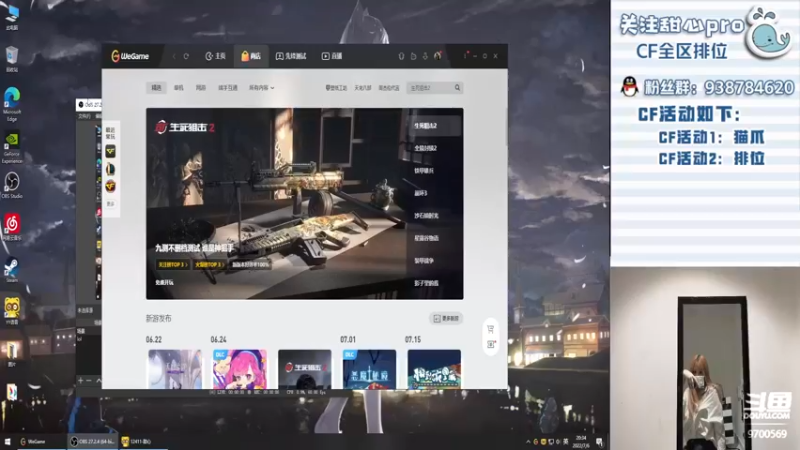Image resolution: width=800 pixels, height=450 pixels.
Task: Click 免费开玩 on the banner
Action: (164, 282)
